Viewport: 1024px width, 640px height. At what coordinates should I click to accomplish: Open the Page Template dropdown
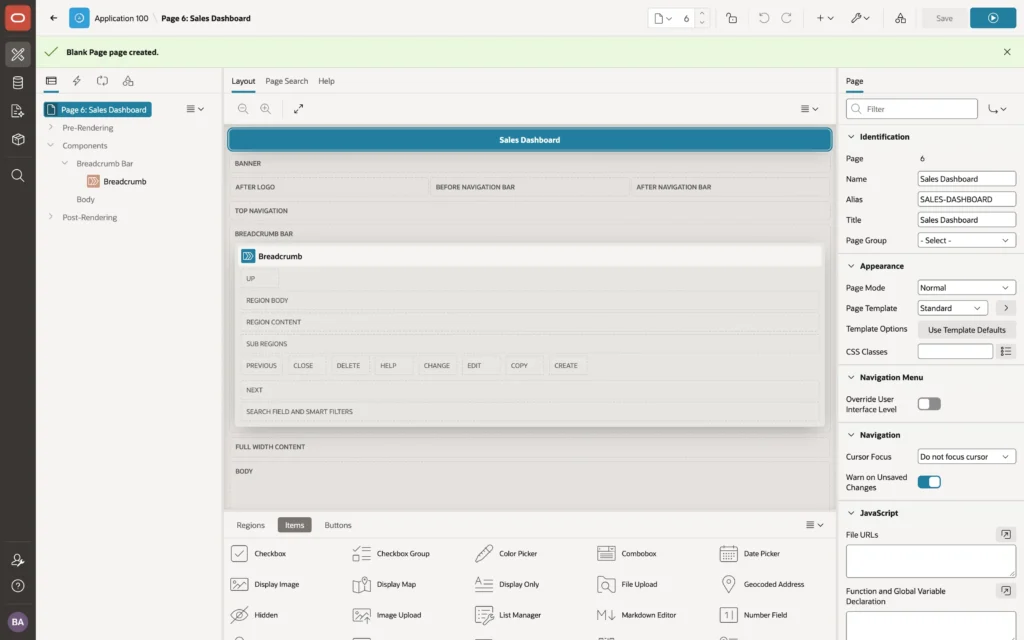click(x=952, y=308)
